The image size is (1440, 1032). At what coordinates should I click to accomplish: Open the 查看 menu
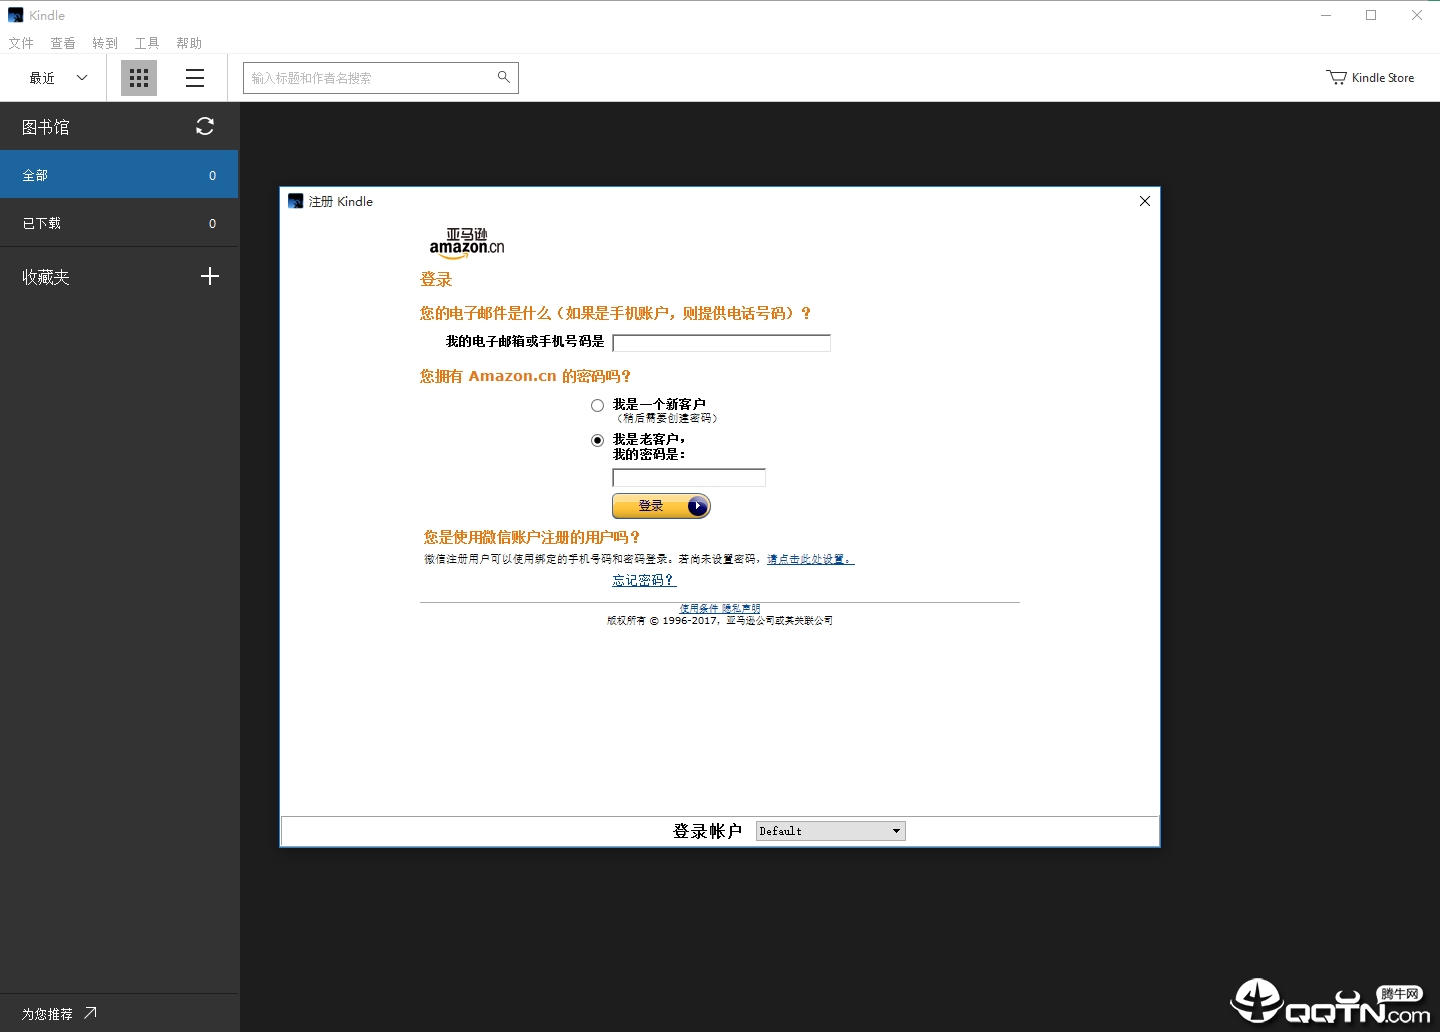pyautogui.click(x=63, y=43)
